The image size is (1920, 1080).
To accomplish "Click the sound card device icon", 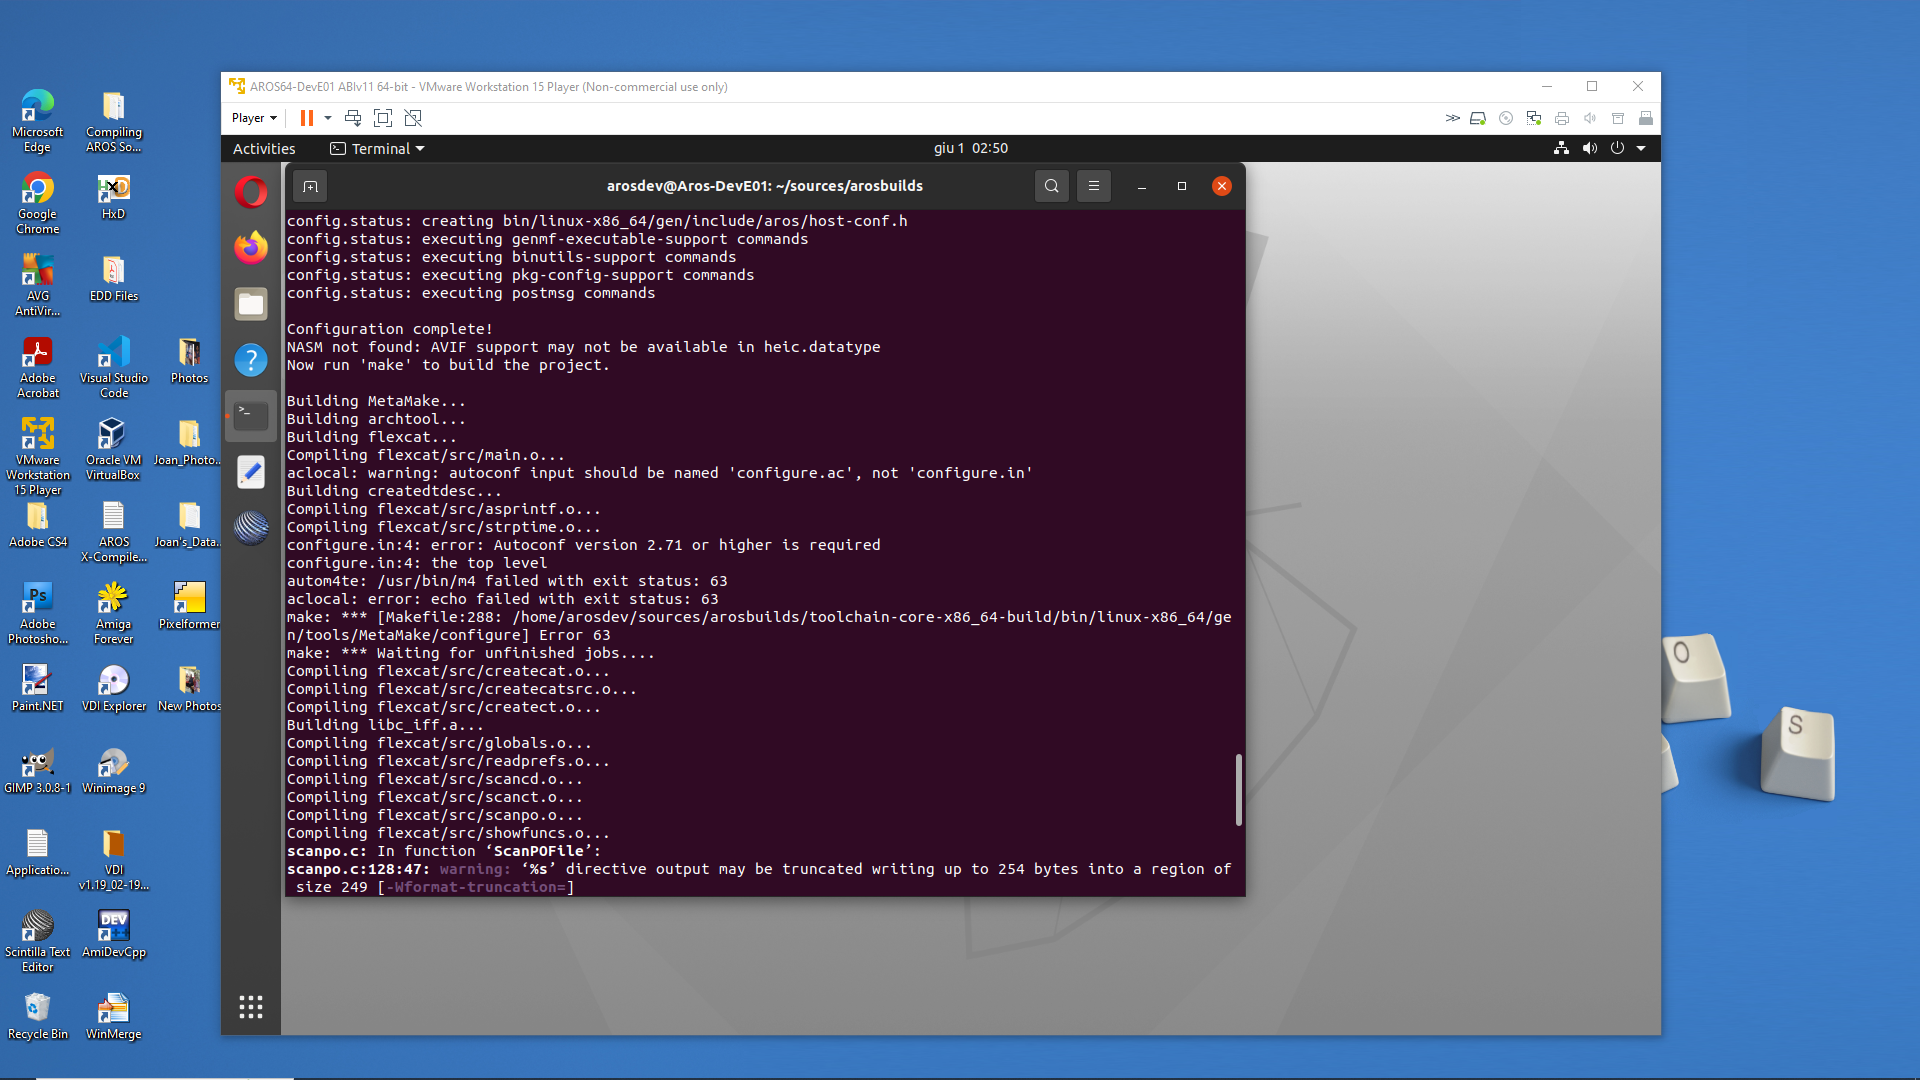I will (x=1590, y=118).
